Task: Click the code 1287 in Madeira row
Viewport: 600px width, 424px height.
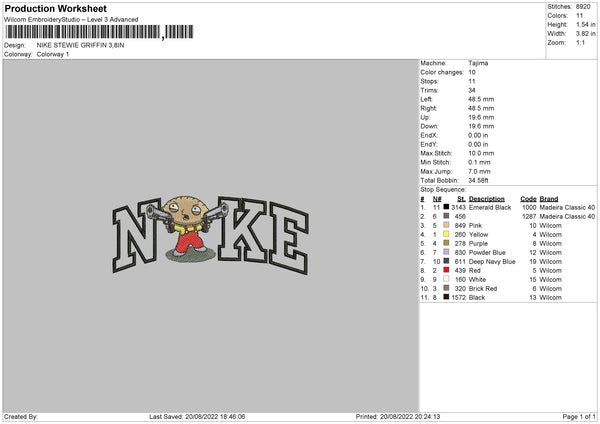Action: tap(529, 217)
